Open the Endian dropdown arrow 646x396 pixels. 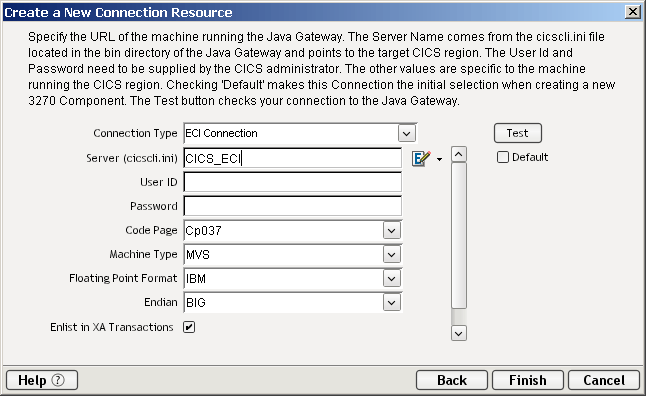click(391, 303)
